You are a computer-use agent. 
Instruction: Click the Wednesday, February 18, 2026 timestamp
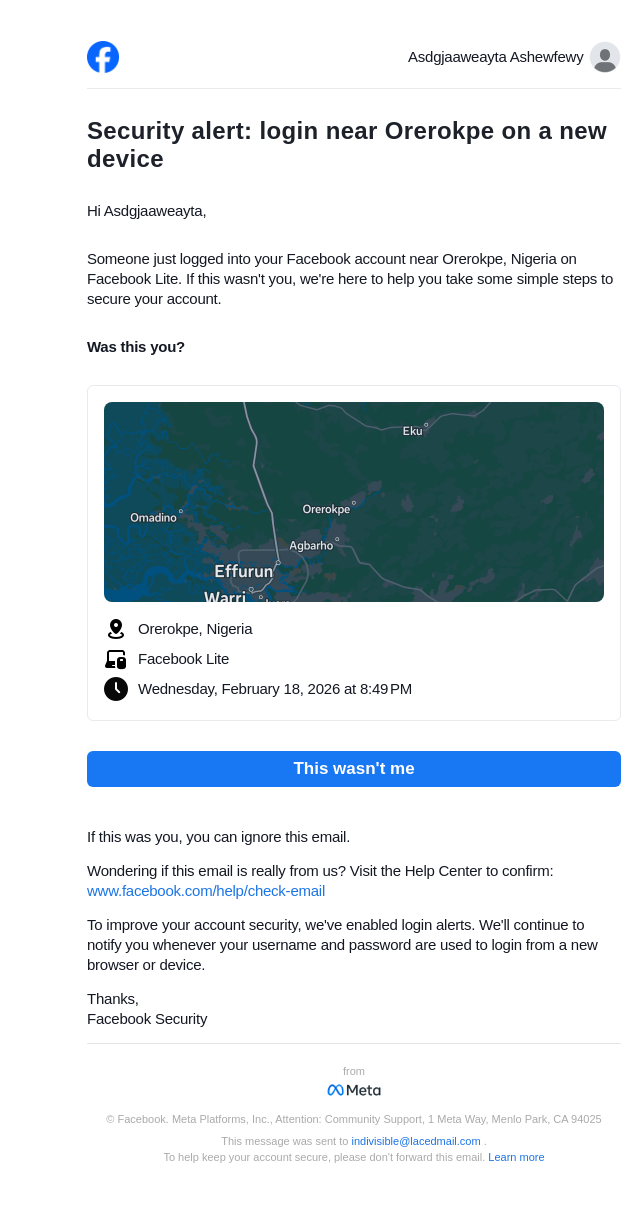(x=275, y=689)
